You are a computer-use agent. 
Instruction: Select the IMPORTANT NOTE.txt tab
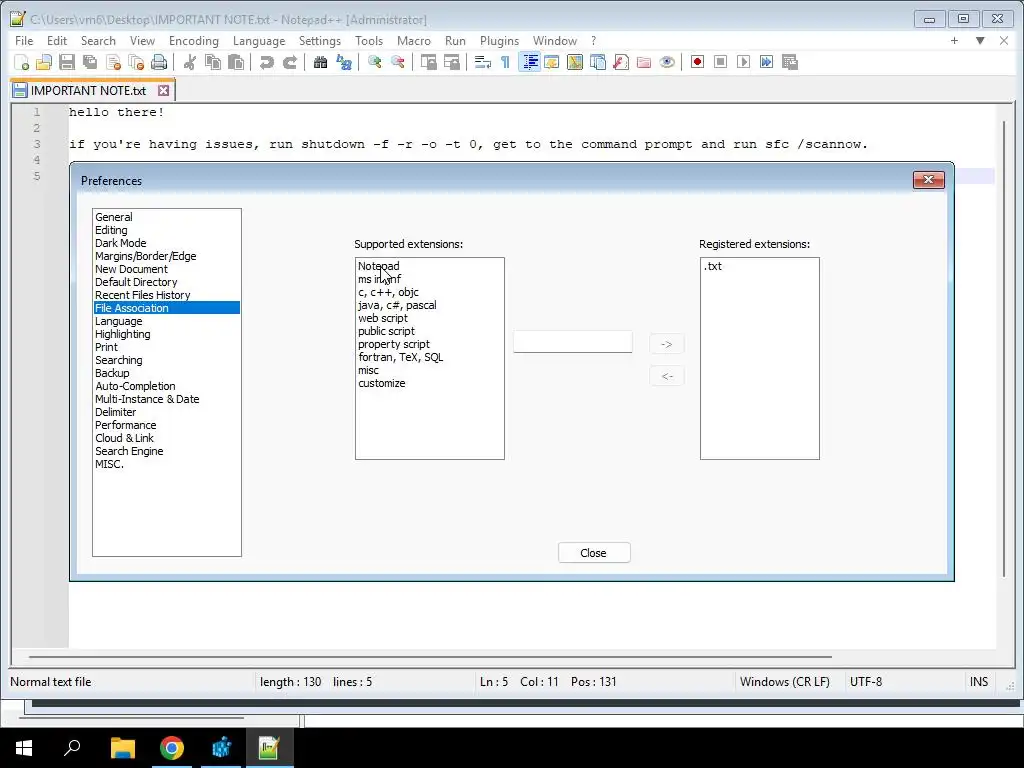[x=88, y=90]
